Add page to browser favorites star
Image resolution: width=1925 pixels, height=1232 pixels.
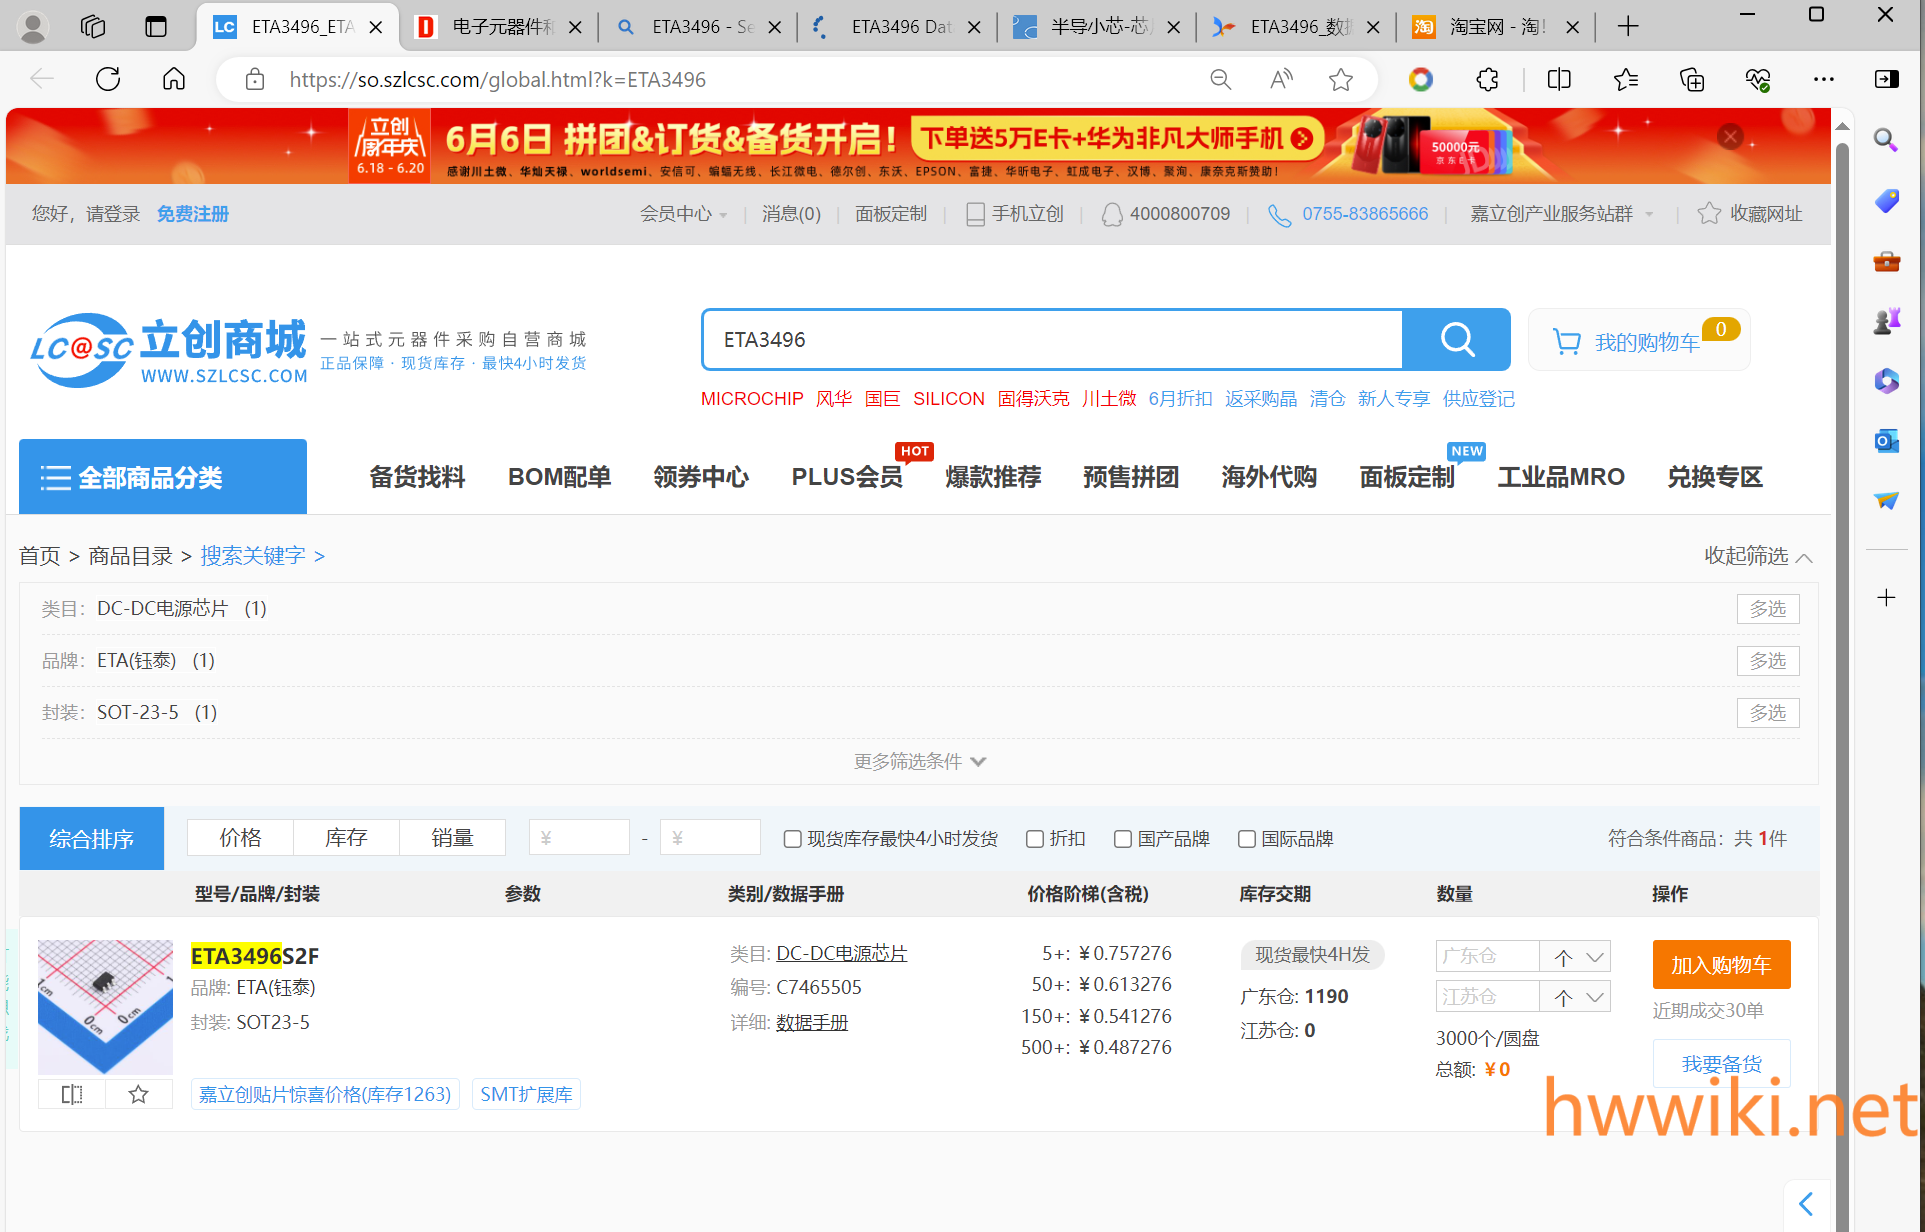click(1341, 80)
